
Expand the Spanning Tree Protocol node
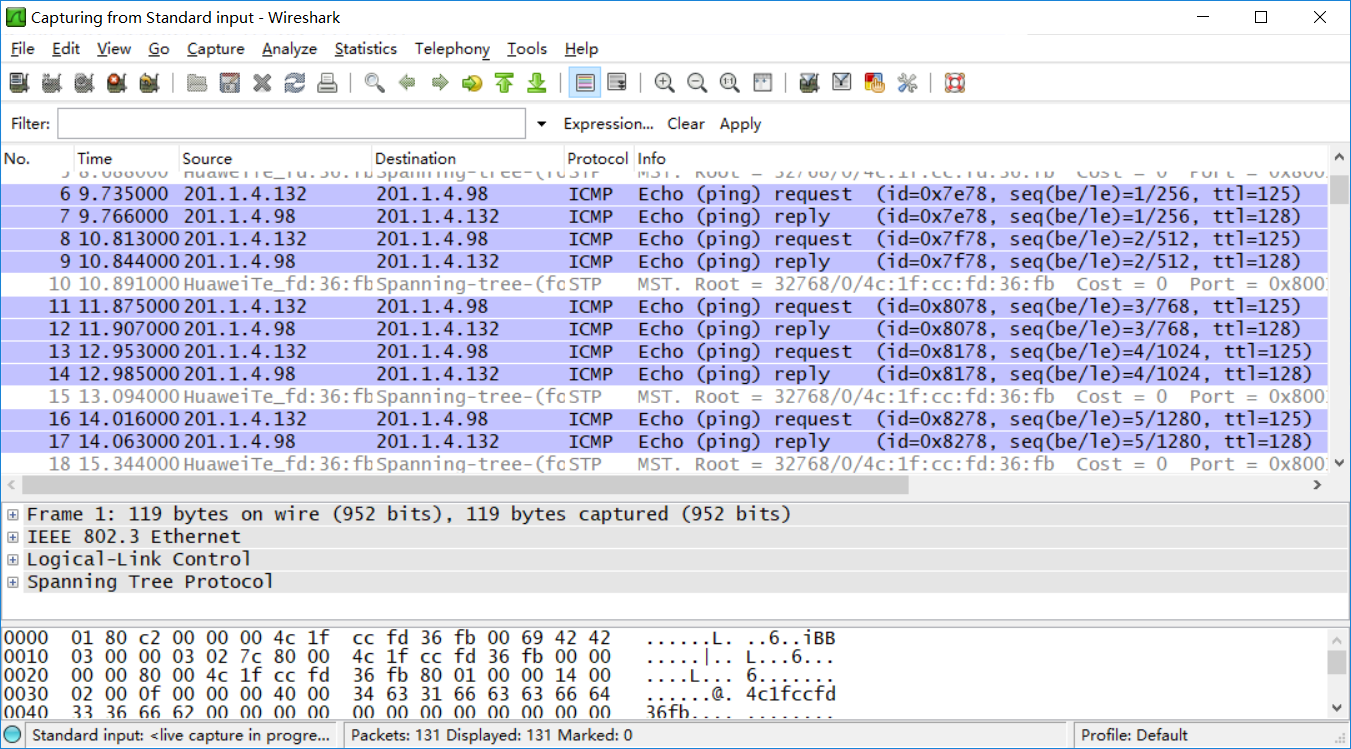click(x=13, y=582)
